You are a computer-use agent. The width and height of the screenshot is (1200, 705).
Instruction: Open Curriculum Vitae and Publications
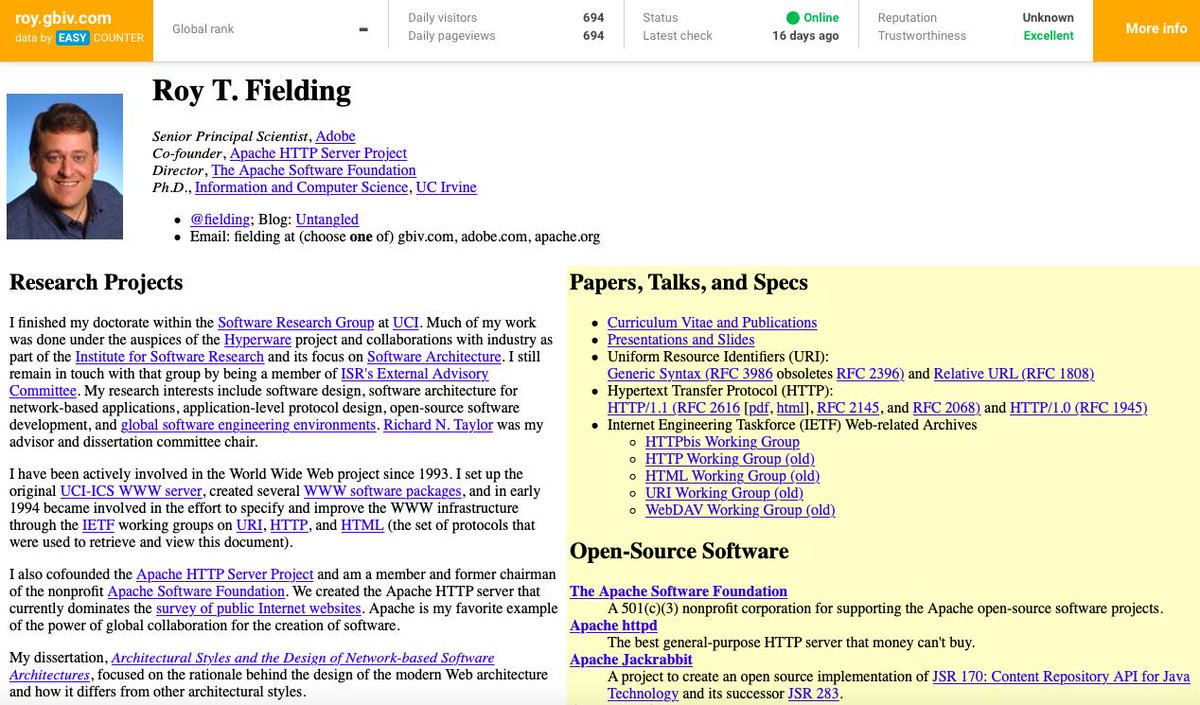tap(712, 323)
